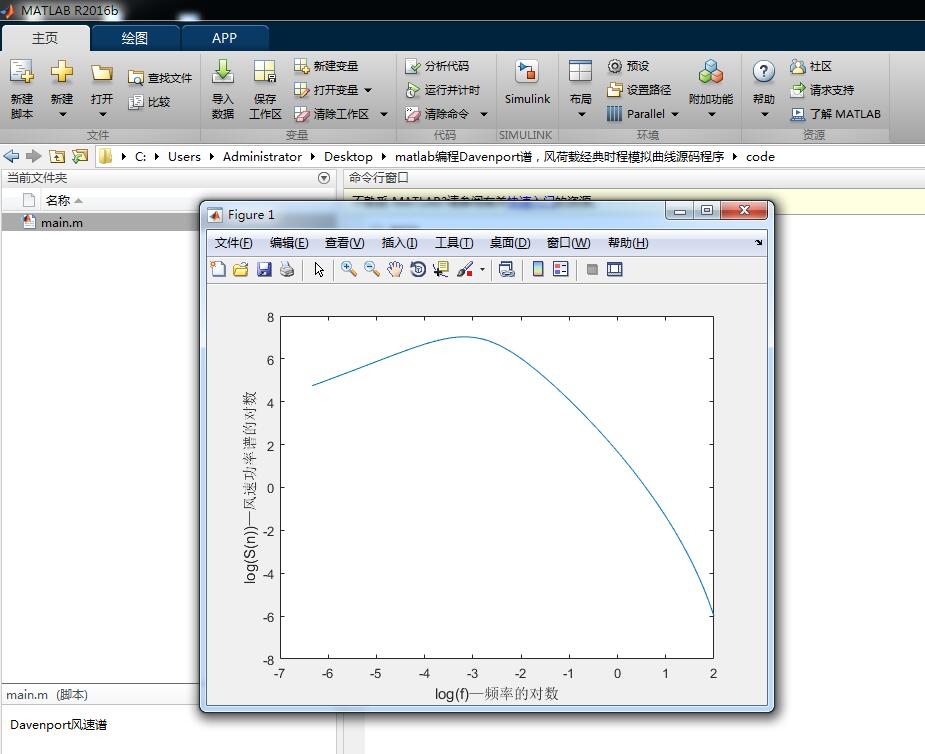925x754 pixels.
Task: Toggle the Zoom Out tool
Action: pos(372,270)
